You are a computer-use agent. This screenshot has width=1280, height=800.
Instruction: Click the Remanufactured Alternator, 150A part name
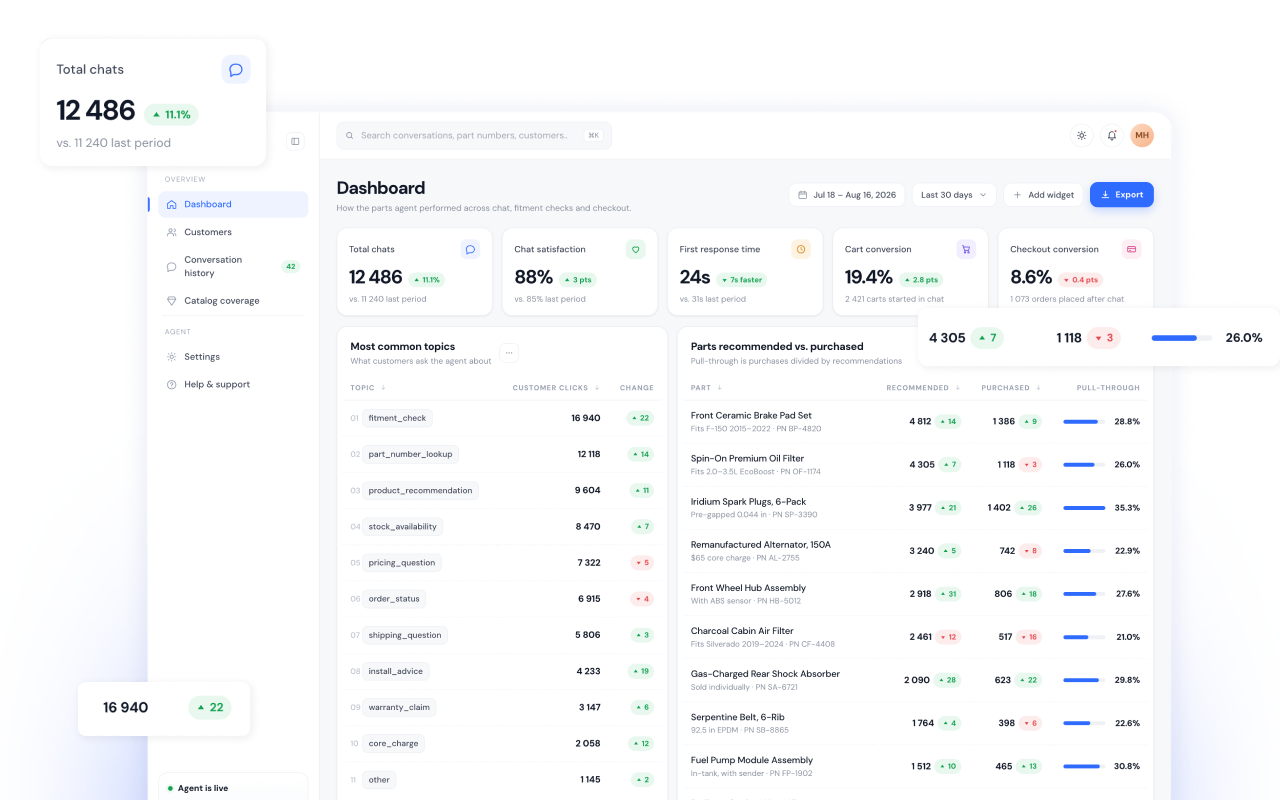761,545
